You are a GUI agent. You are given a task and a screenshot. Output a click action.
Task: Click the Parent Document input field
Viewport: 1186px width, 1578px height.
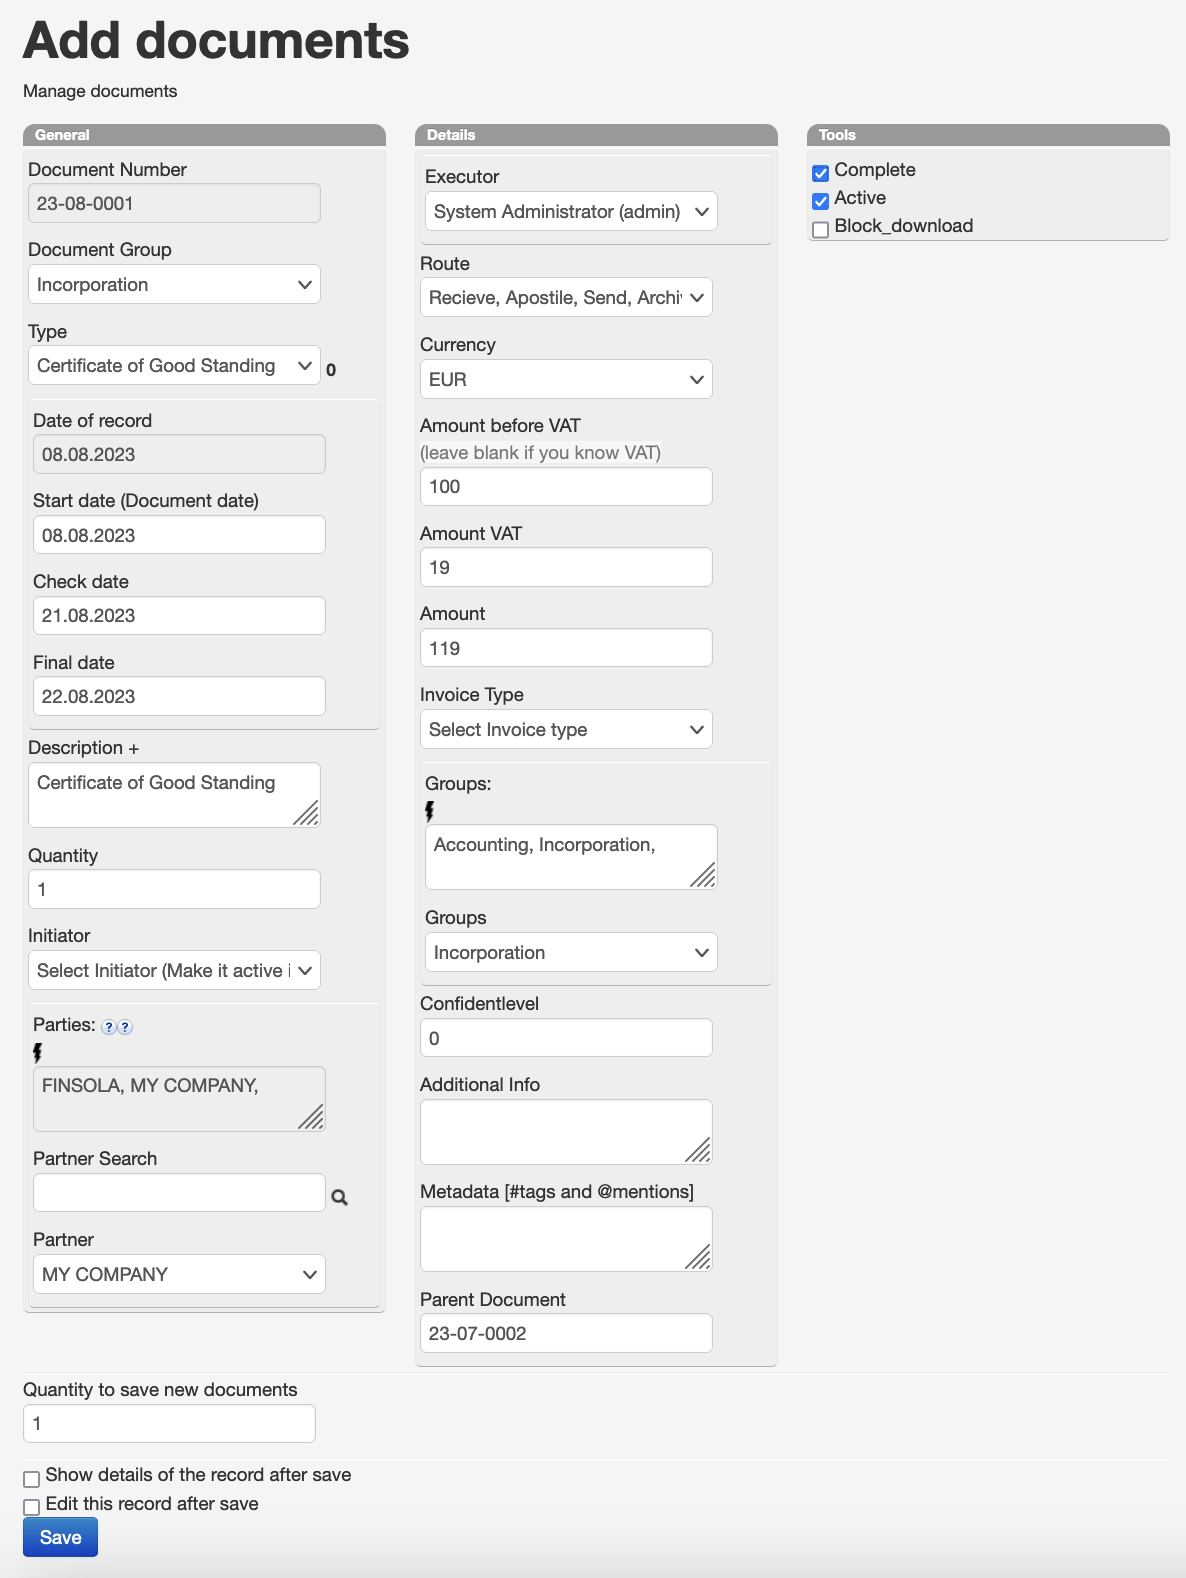(566, 1334)
